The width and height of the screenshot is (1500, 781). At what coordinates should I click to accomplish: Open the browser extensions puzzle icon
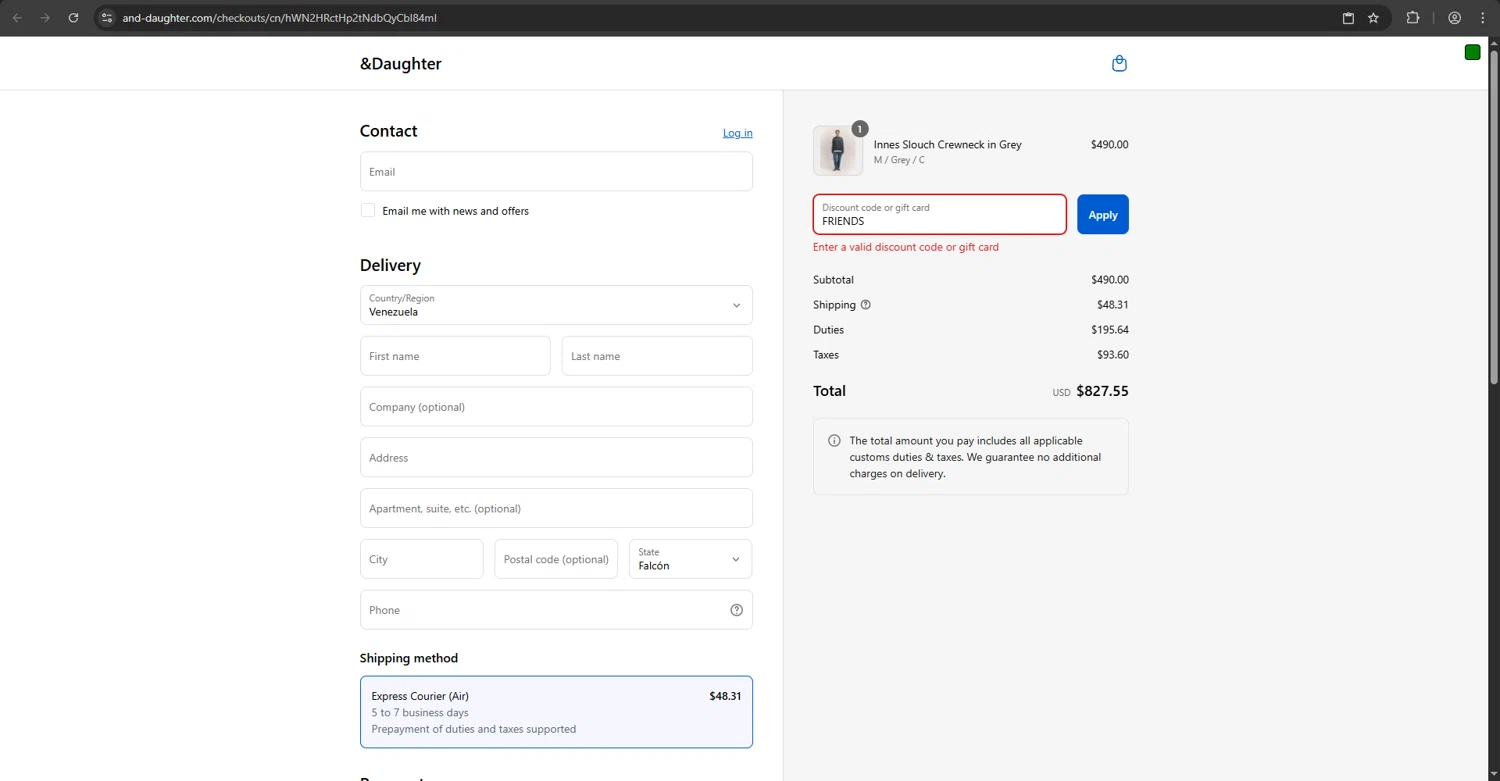1413,18
